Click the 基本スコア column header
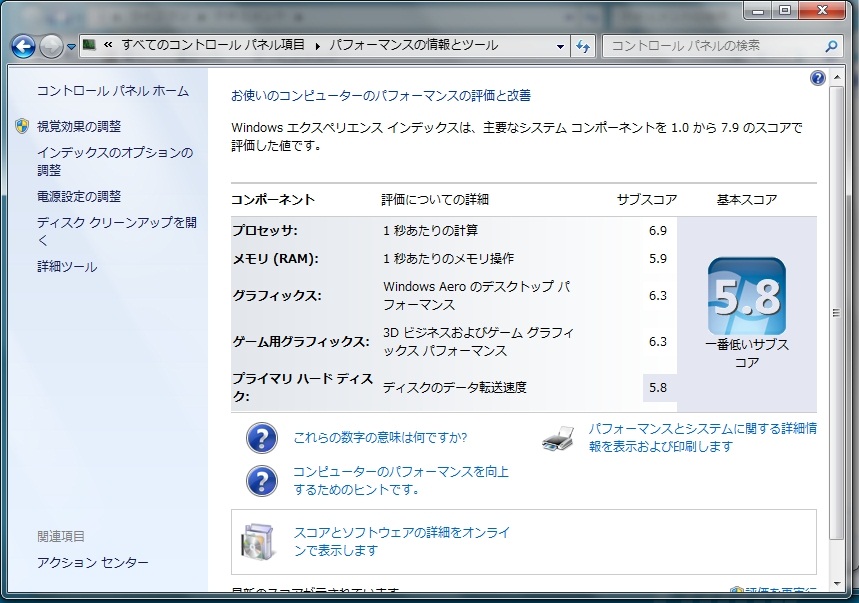 click(747, 200)
